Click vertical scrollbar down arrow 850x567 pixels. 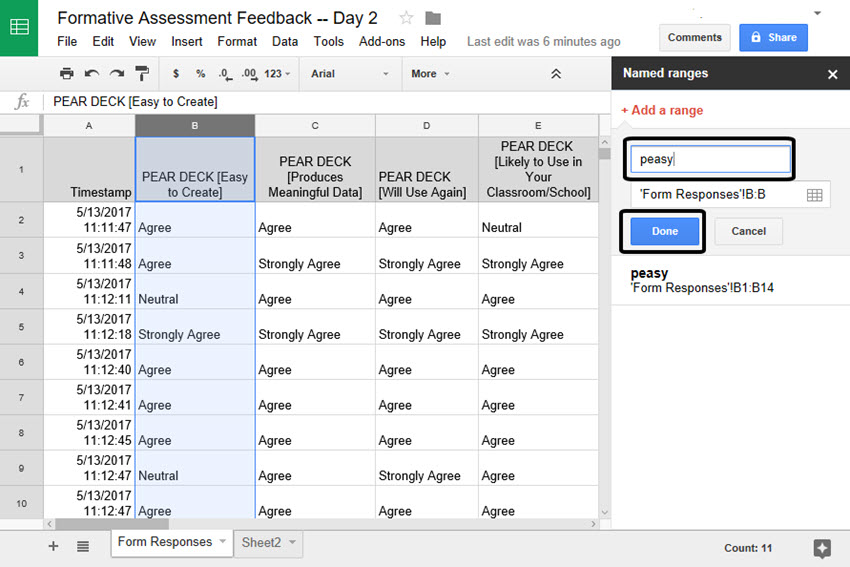(x=604, y=512)
